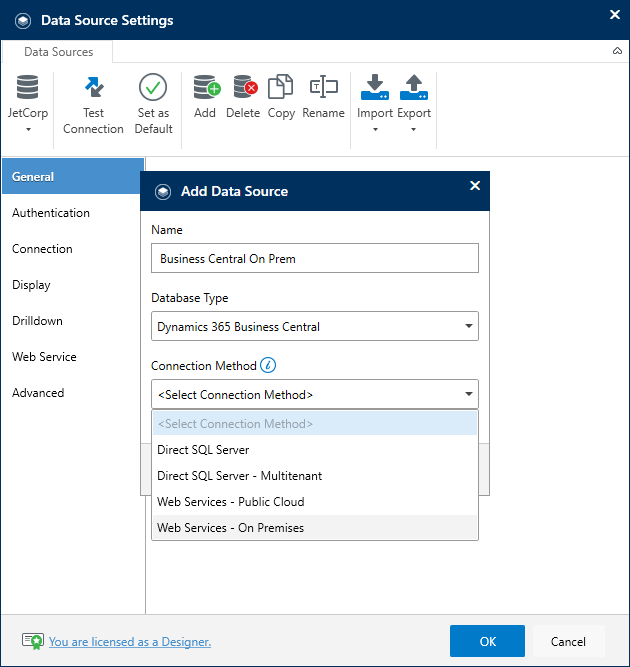Click the Copy data source icon
This screenshot has width=630, height=667.
(280, 87)
